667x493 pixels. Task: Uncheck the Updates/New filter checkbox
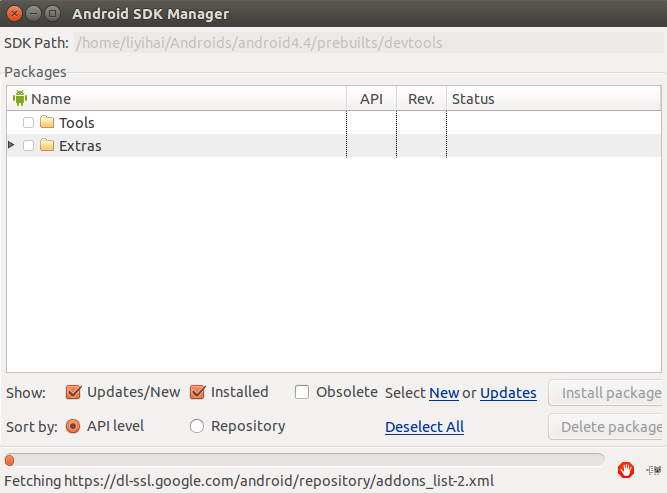74,392
